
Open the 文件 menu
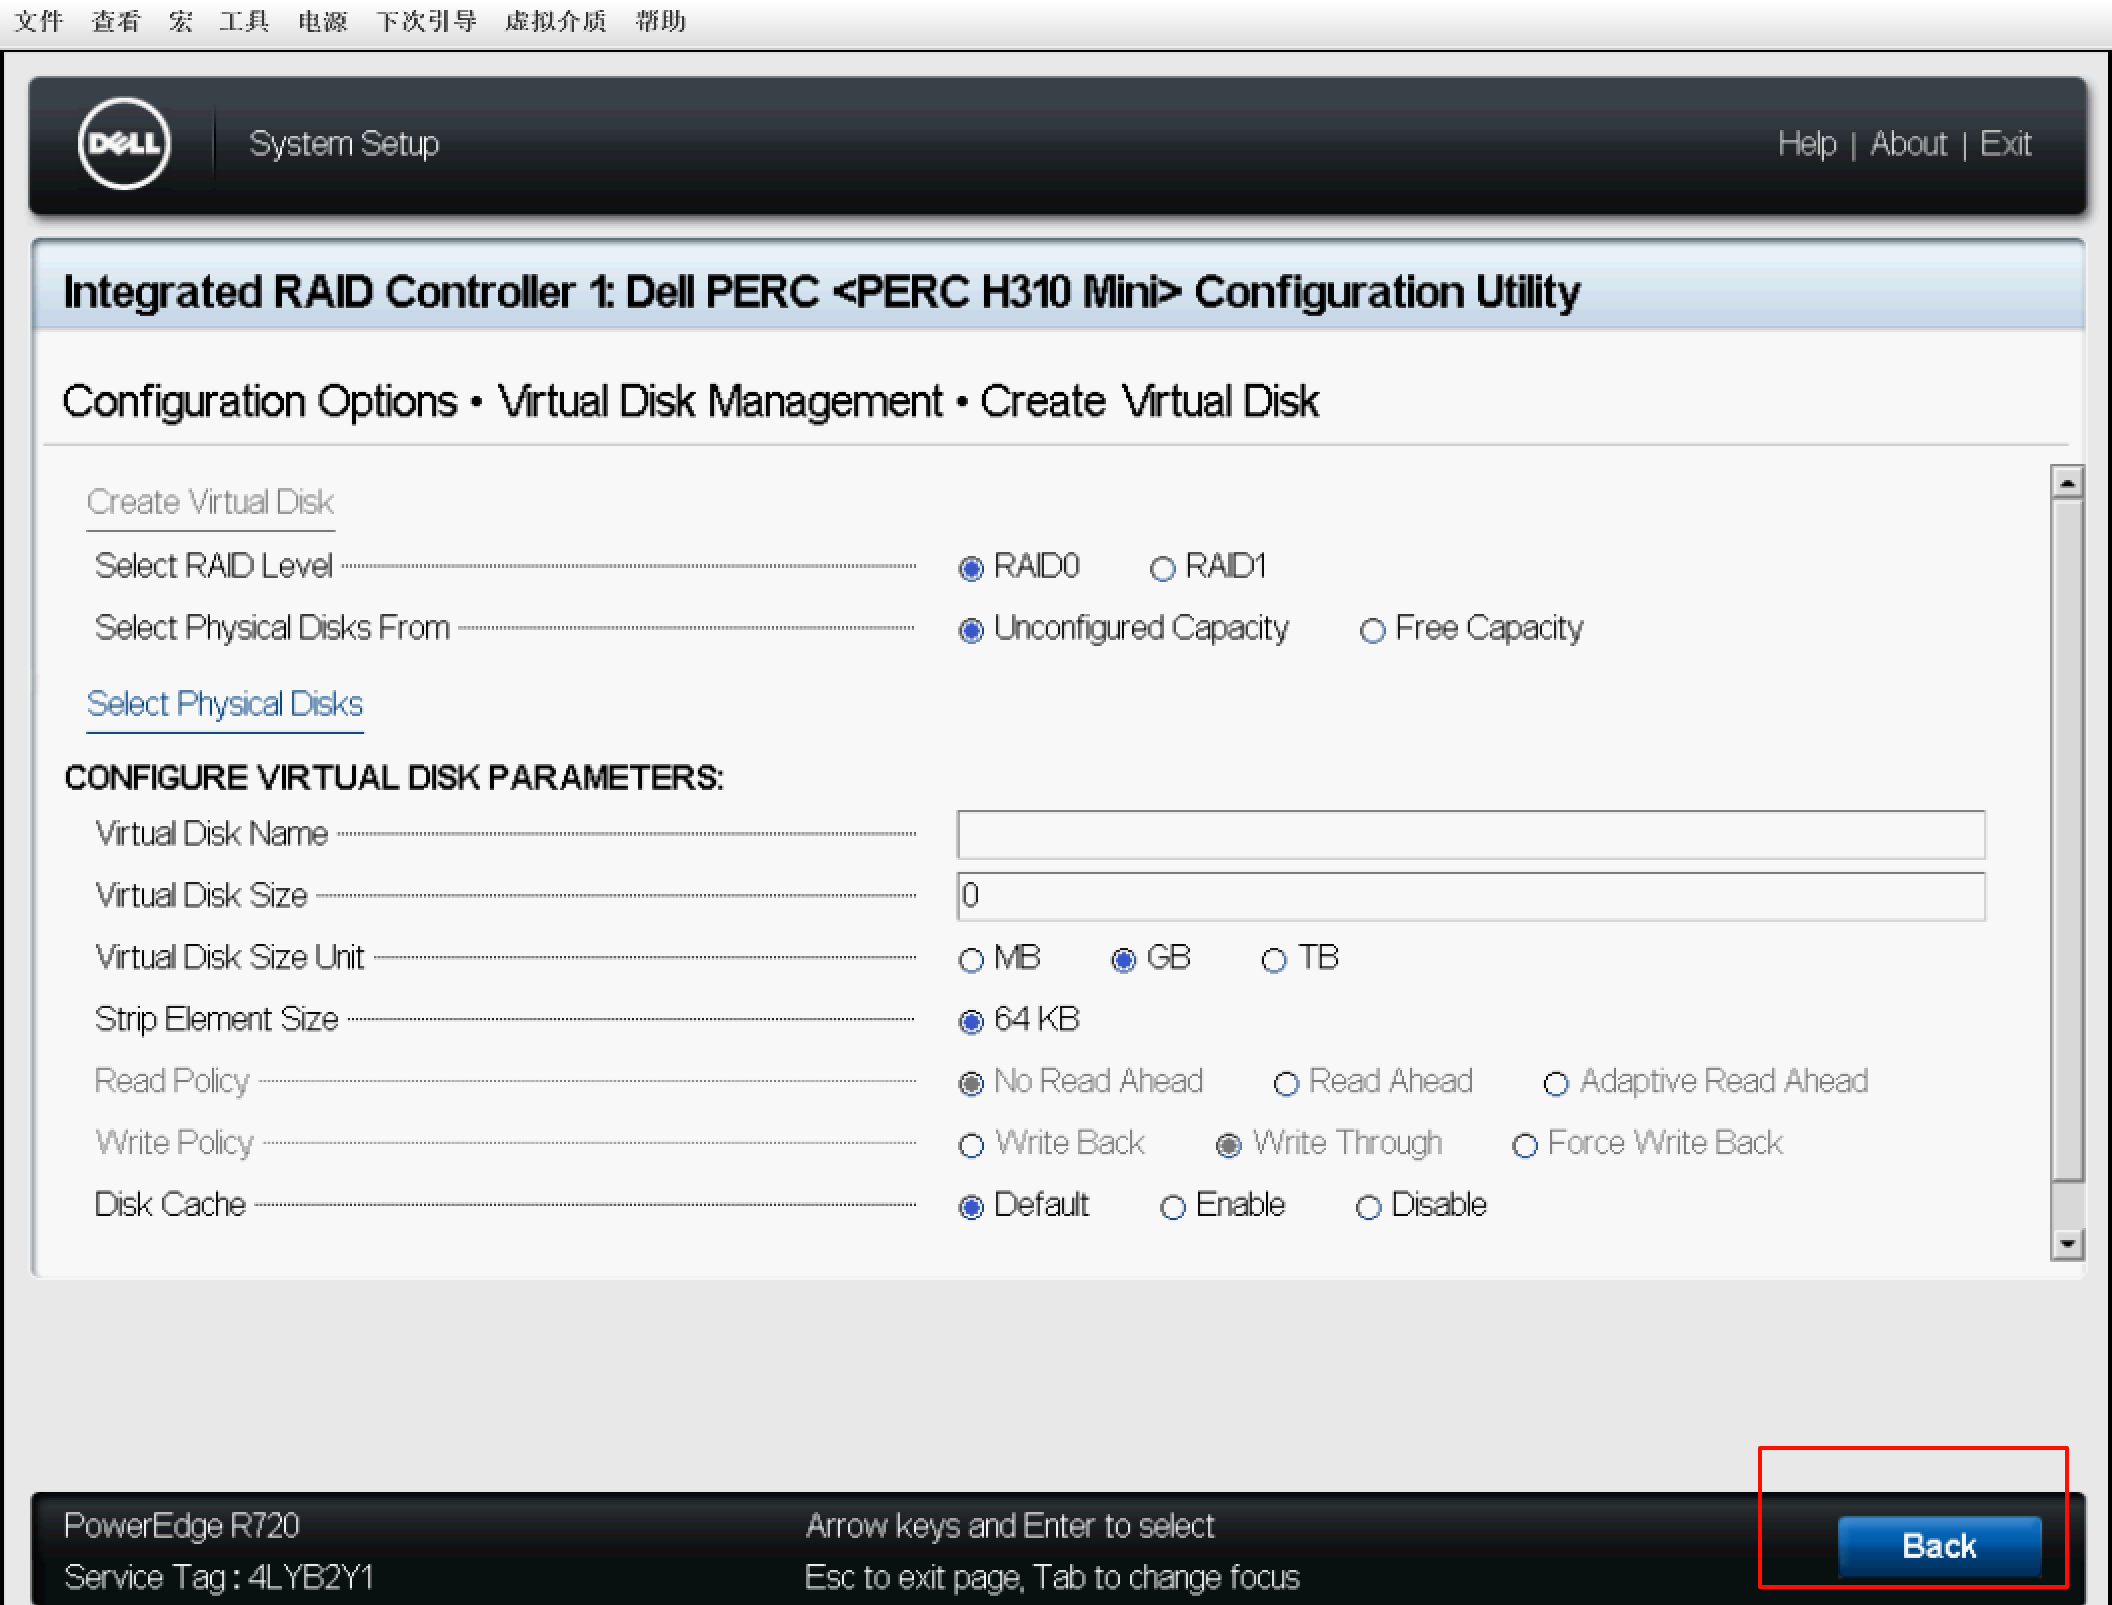click(38, 21)
